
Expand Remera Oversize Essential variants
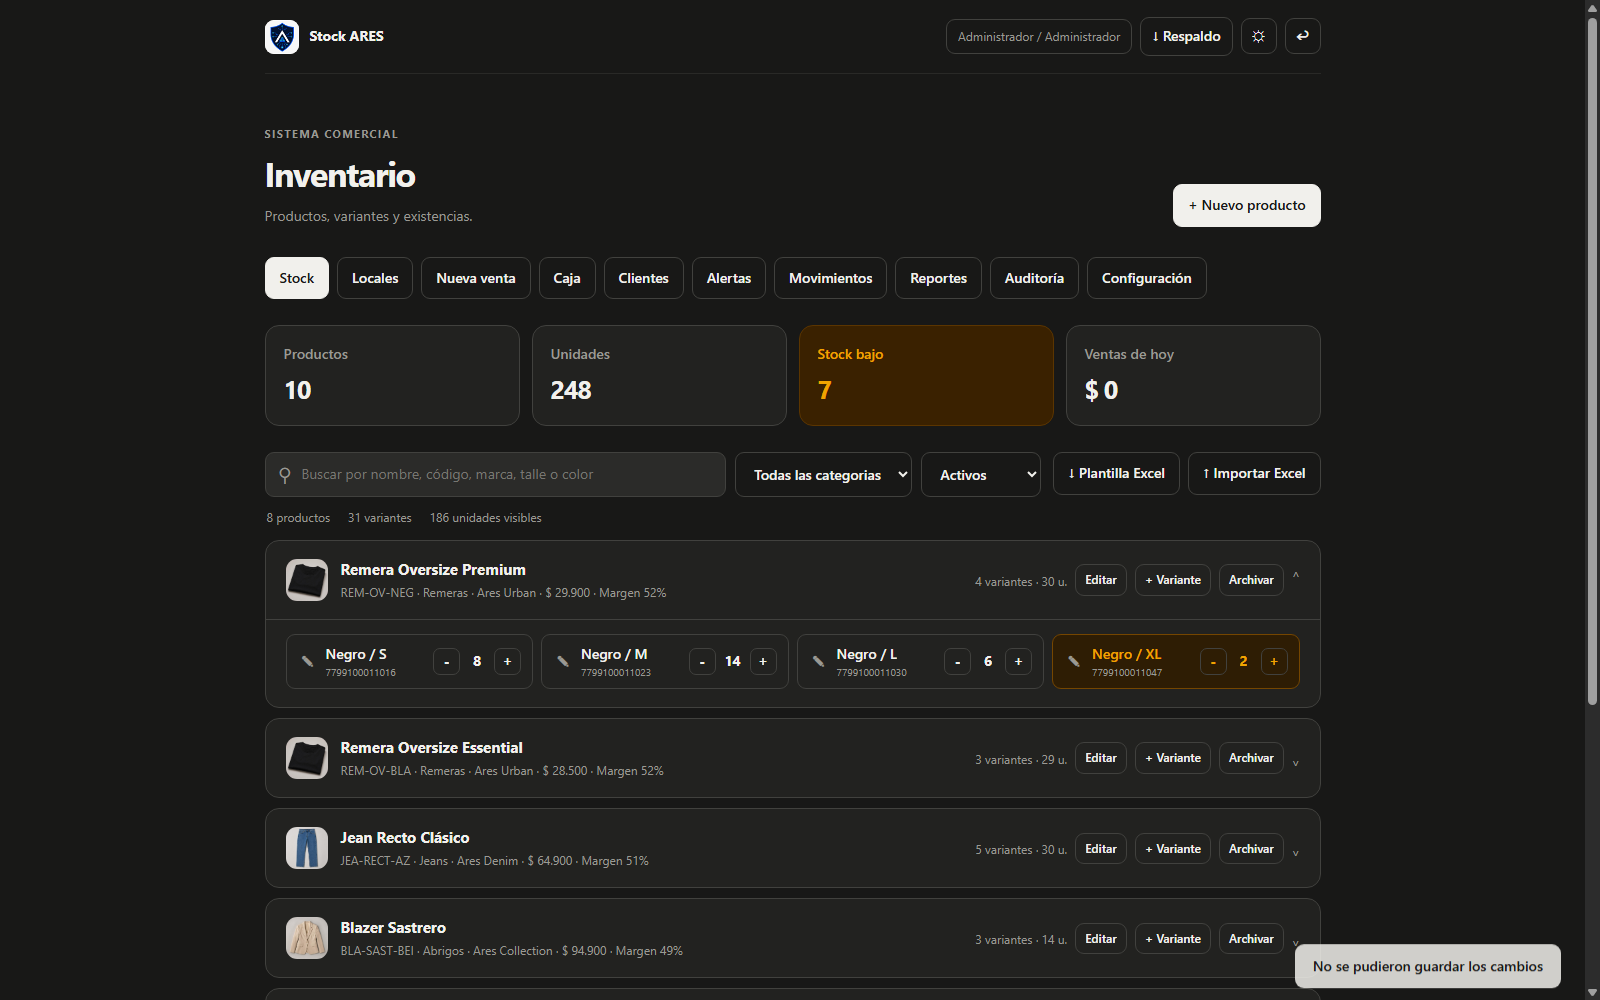[x=1296, y=763]
